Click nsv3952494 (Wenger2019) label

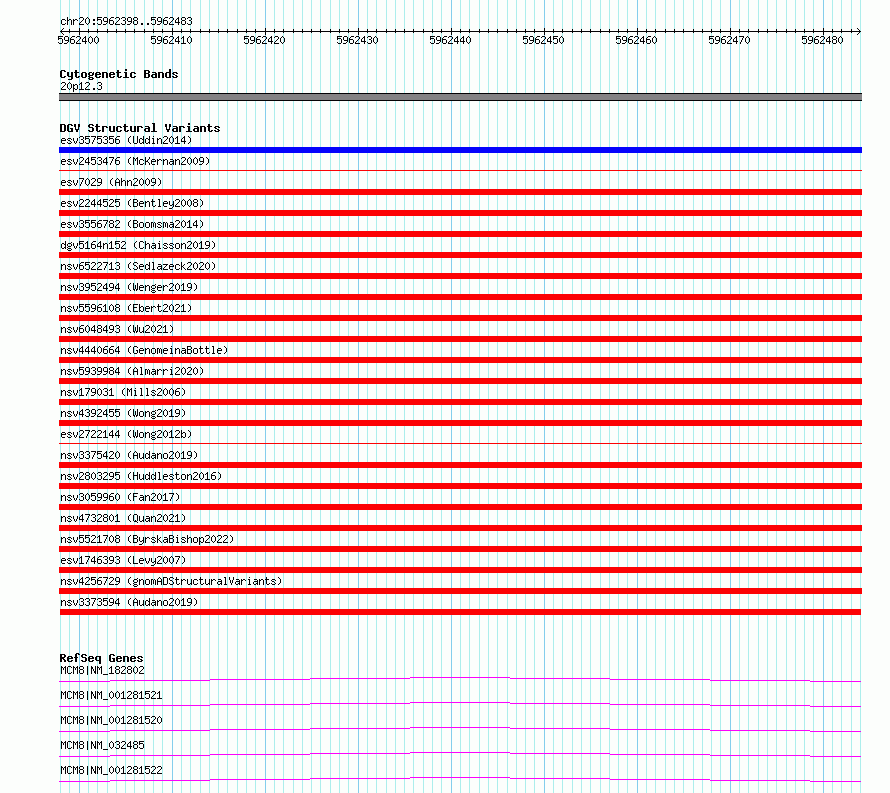coord(129,287)
